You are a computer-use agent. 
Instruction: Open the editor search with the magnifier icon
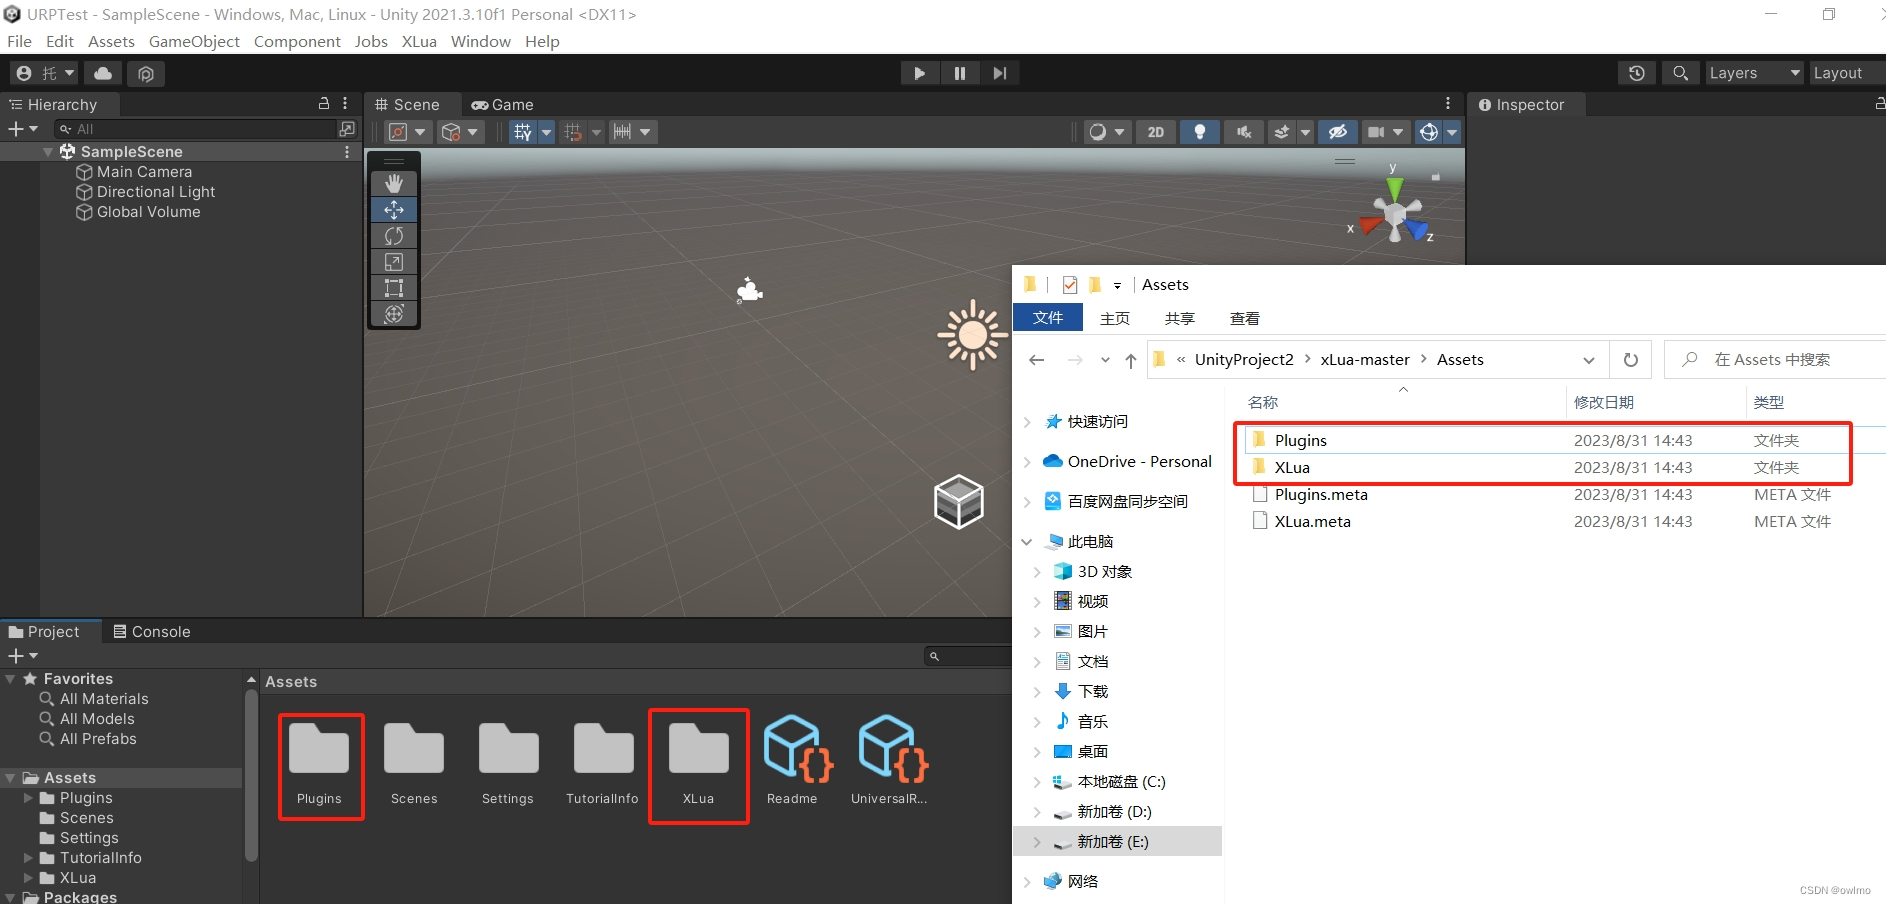tap(1680, 73)
